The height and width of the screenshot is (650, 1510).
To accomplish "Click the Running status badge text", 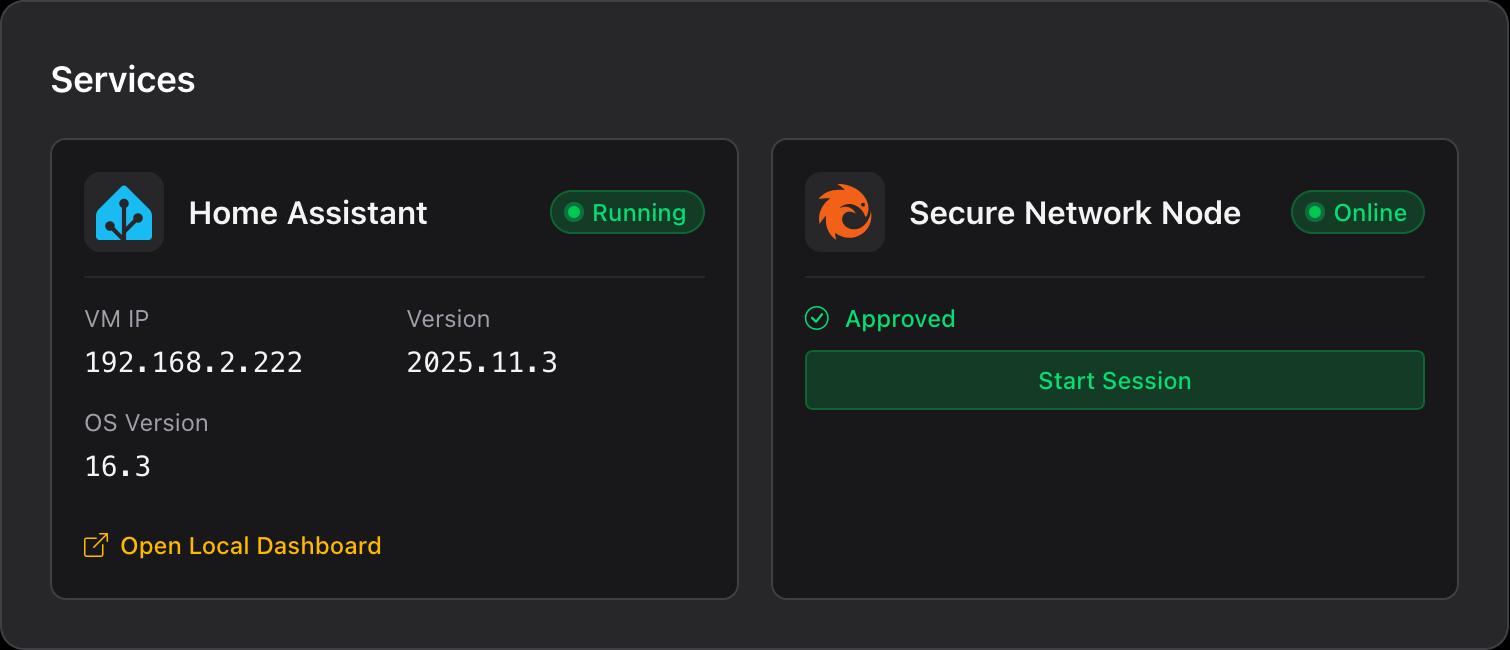I will [639, 213].
